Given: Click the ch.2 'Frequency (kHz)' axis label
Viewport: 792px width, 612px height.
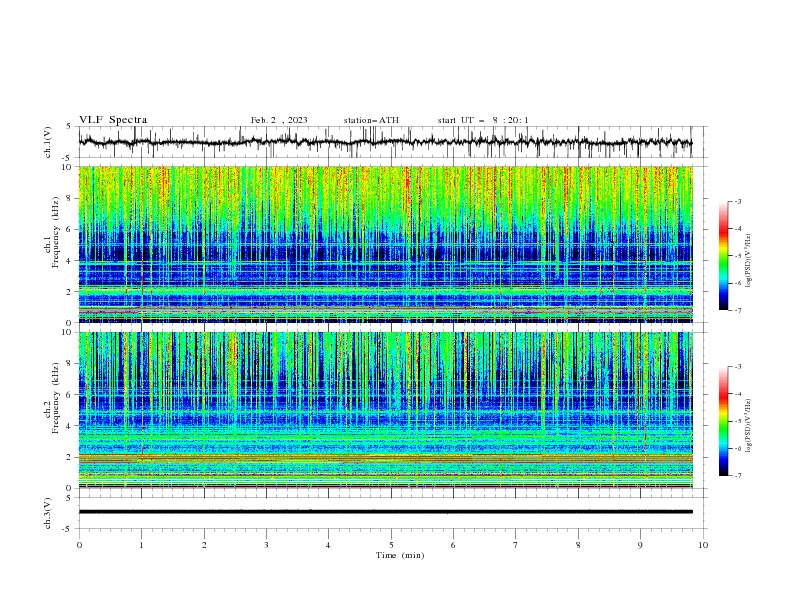Looking at the screenshot, I should pos(56,398).
